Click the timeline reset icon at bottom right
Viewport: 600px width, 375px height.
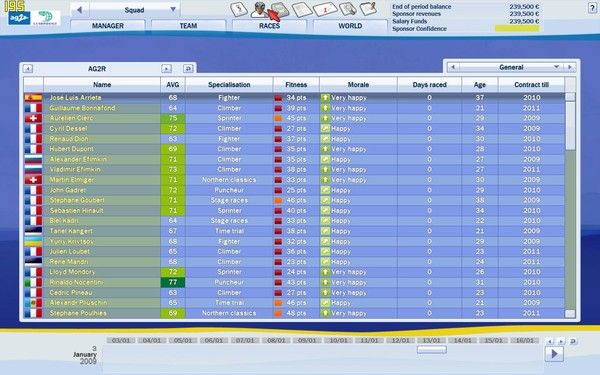(573, 341)
